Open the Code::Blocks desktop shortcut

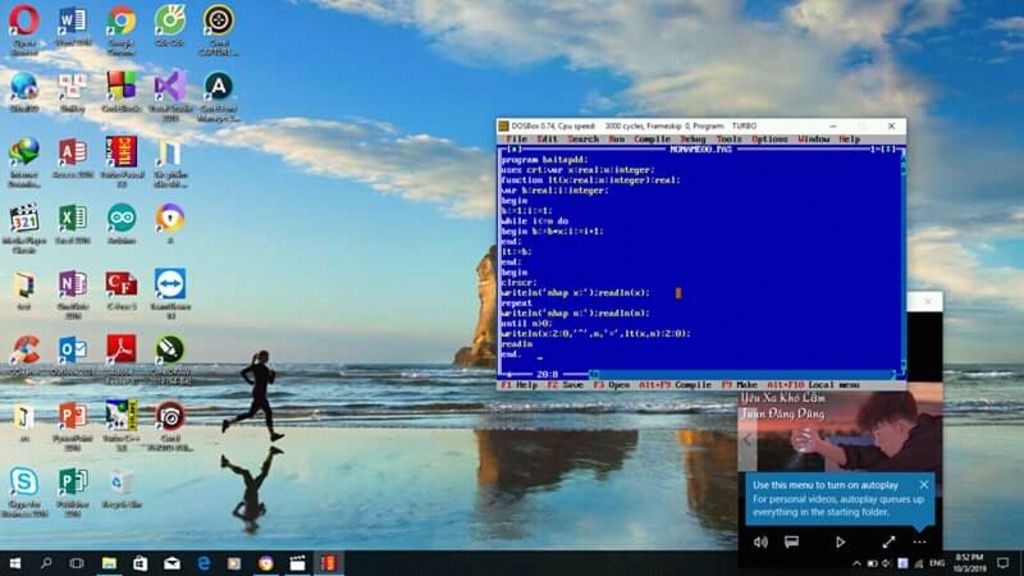coord(121,86)
